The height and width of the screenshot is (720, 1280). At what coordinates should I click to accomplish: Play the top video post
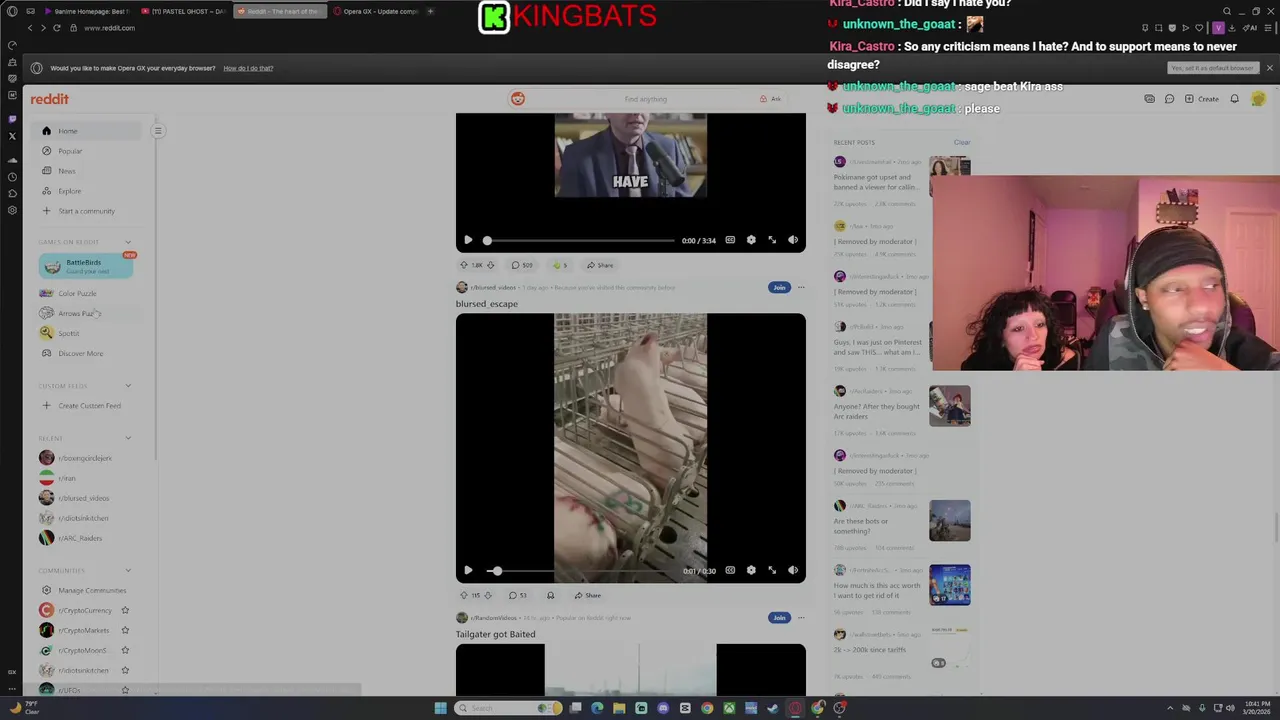468,240
